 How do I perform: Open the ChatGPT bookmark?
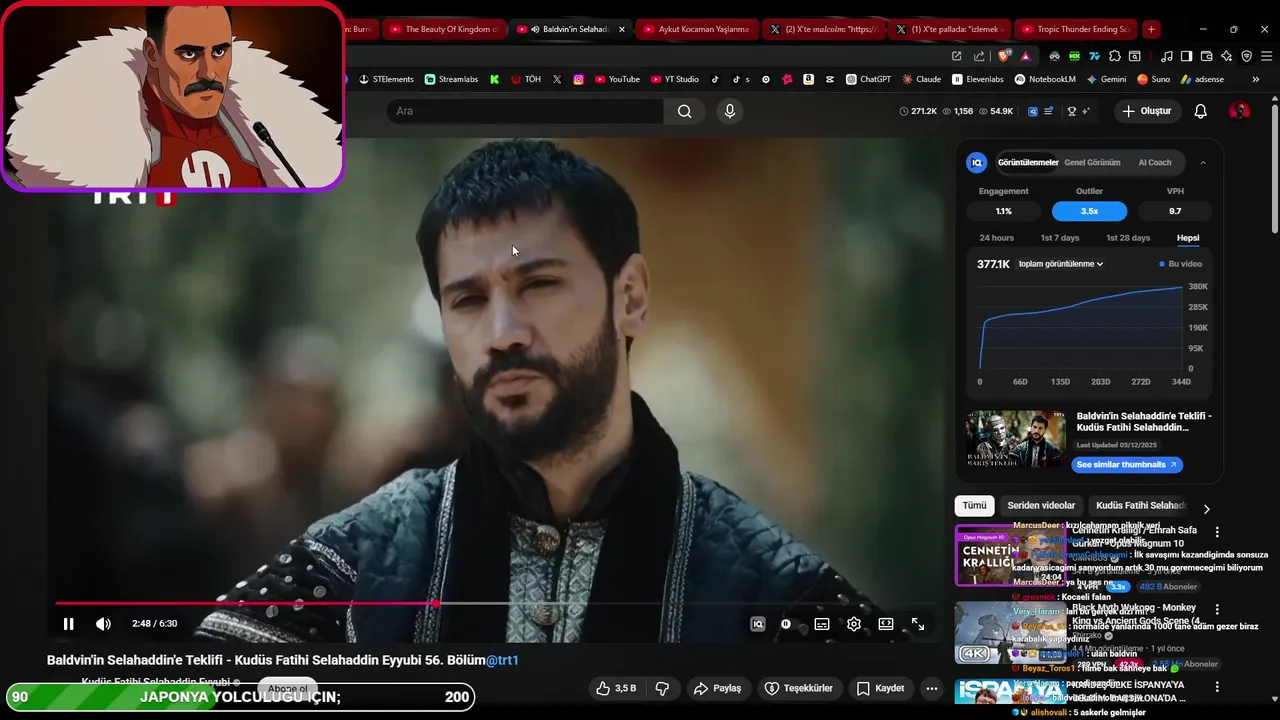pyautogui.click(x=868, y=79)
